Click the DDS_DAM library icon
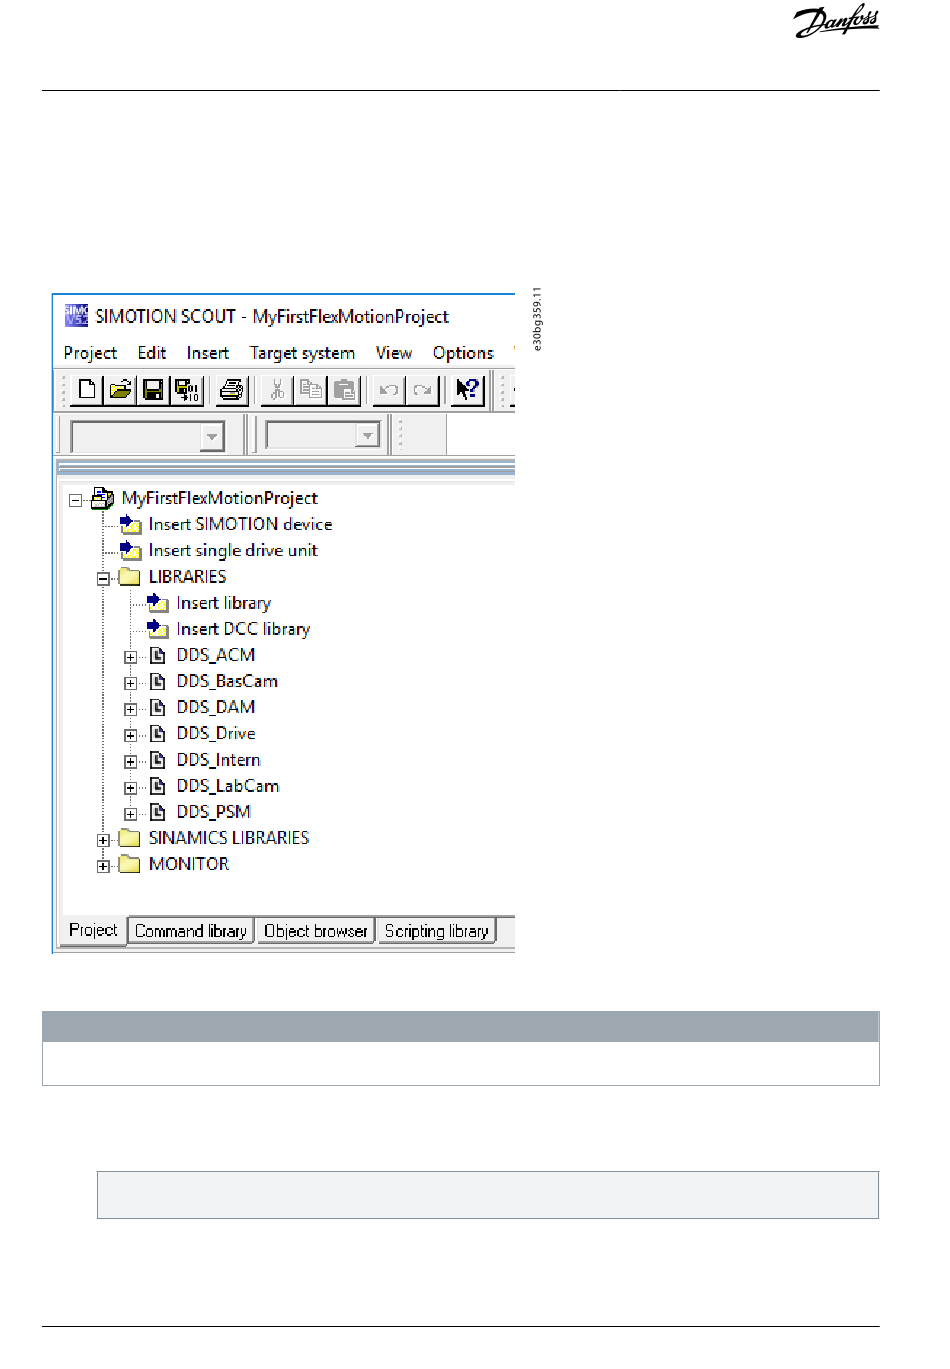This screenshot has height=1369, width=950. pos(157,707)
